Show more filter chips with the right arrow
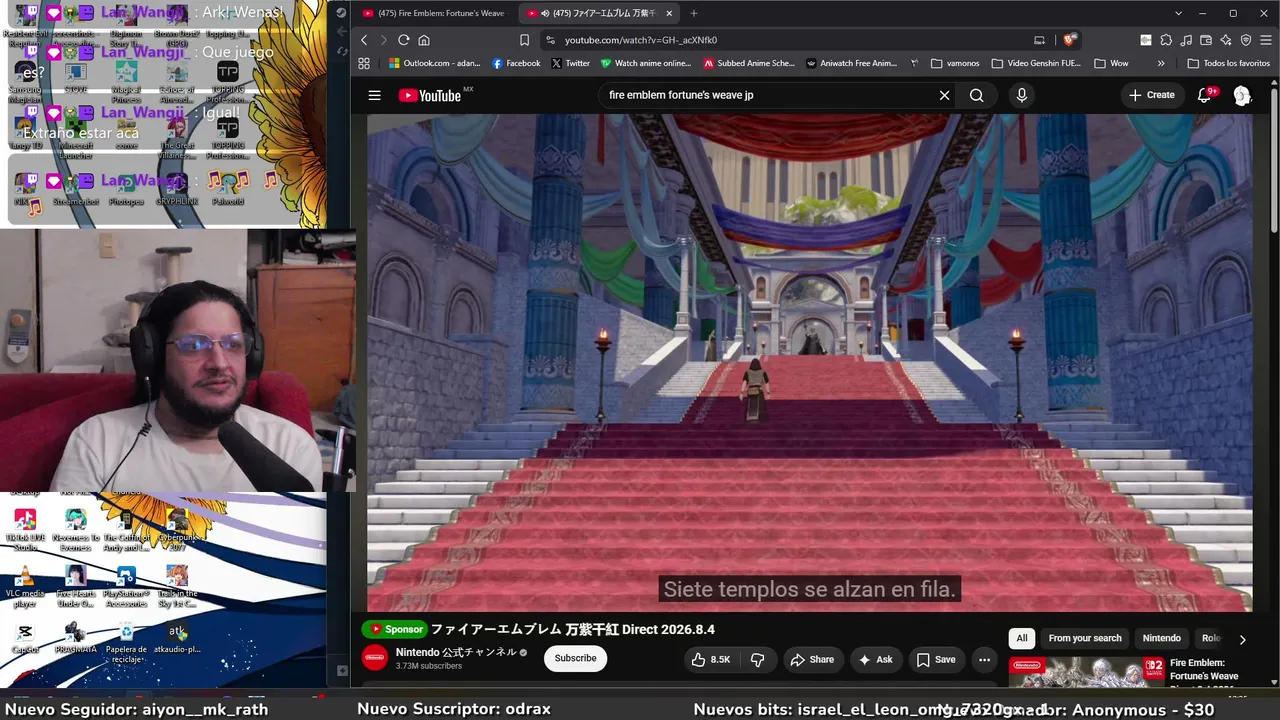Image resolution: width=1280 pixels, height=720 pixels. 1242,639
